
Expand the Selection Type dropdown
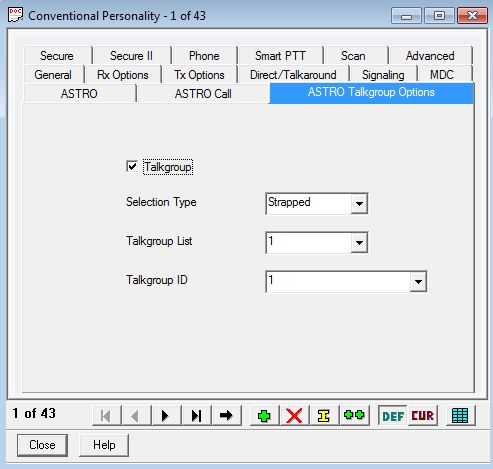click(x=359, y=203)
